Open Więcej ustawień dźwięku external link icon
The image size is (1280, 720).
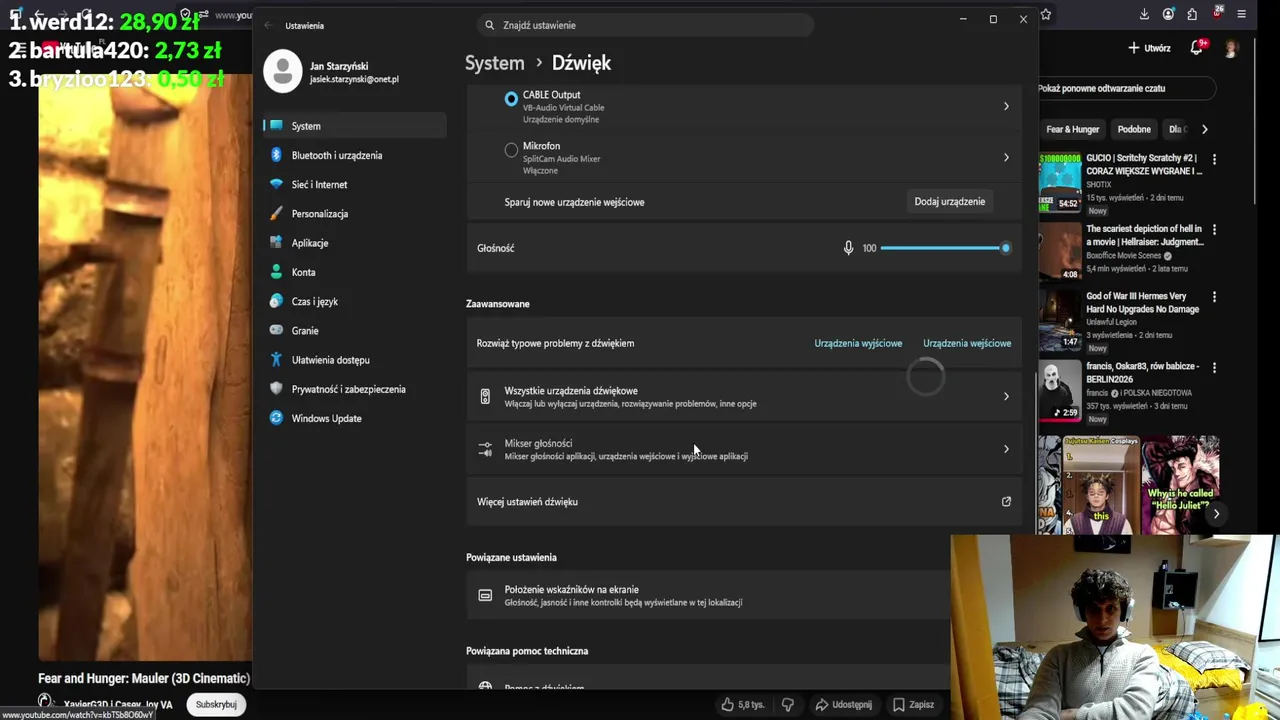[x=1006, y=502]
